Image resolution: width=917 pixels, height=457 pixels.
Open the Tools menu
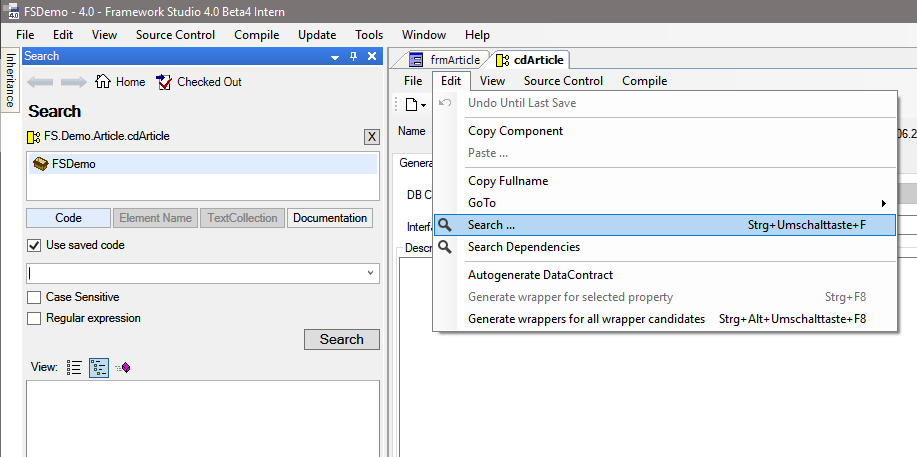(369, 35)
